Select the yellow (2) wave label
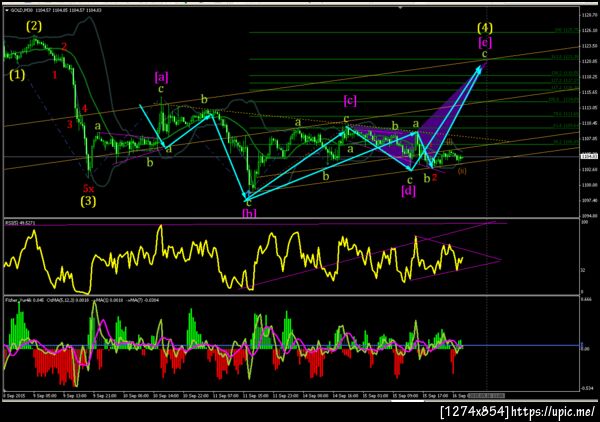This screenshot has height=422, width=600. tap(34, 26)
